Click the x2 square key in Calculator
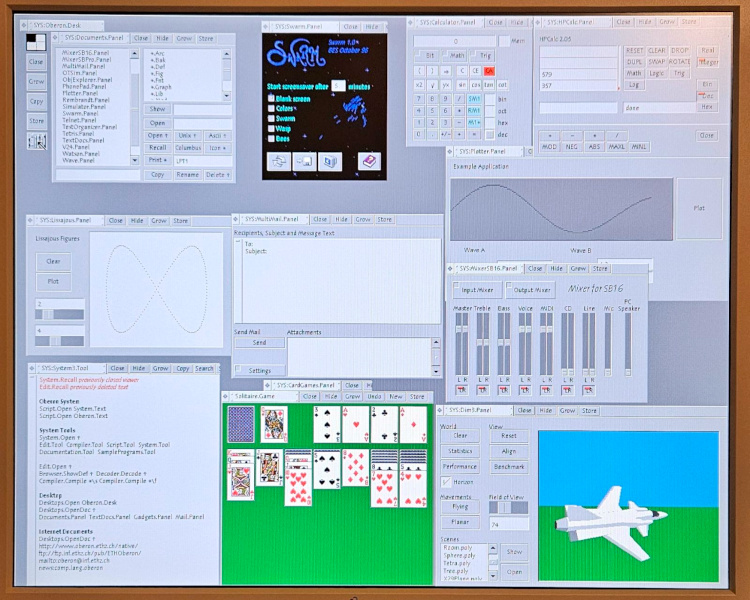This screenshot has height=600, width=750. (x=419, y=85)
